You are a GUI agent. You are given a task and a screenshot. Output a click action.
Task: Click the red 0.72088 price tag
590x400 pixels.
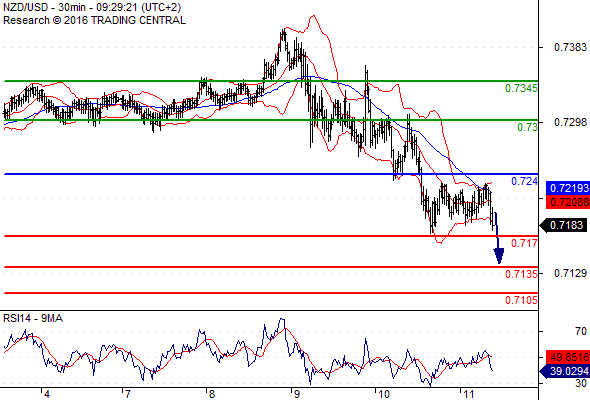568,202
